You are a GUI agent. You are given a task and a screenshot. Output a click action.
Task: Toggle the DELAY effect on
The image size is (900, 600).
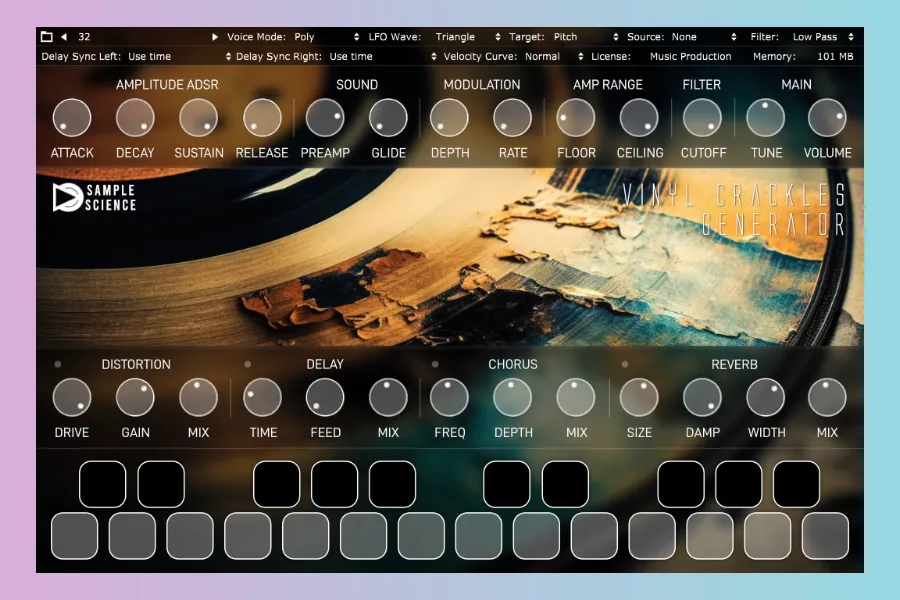click(x=248, y=364)
